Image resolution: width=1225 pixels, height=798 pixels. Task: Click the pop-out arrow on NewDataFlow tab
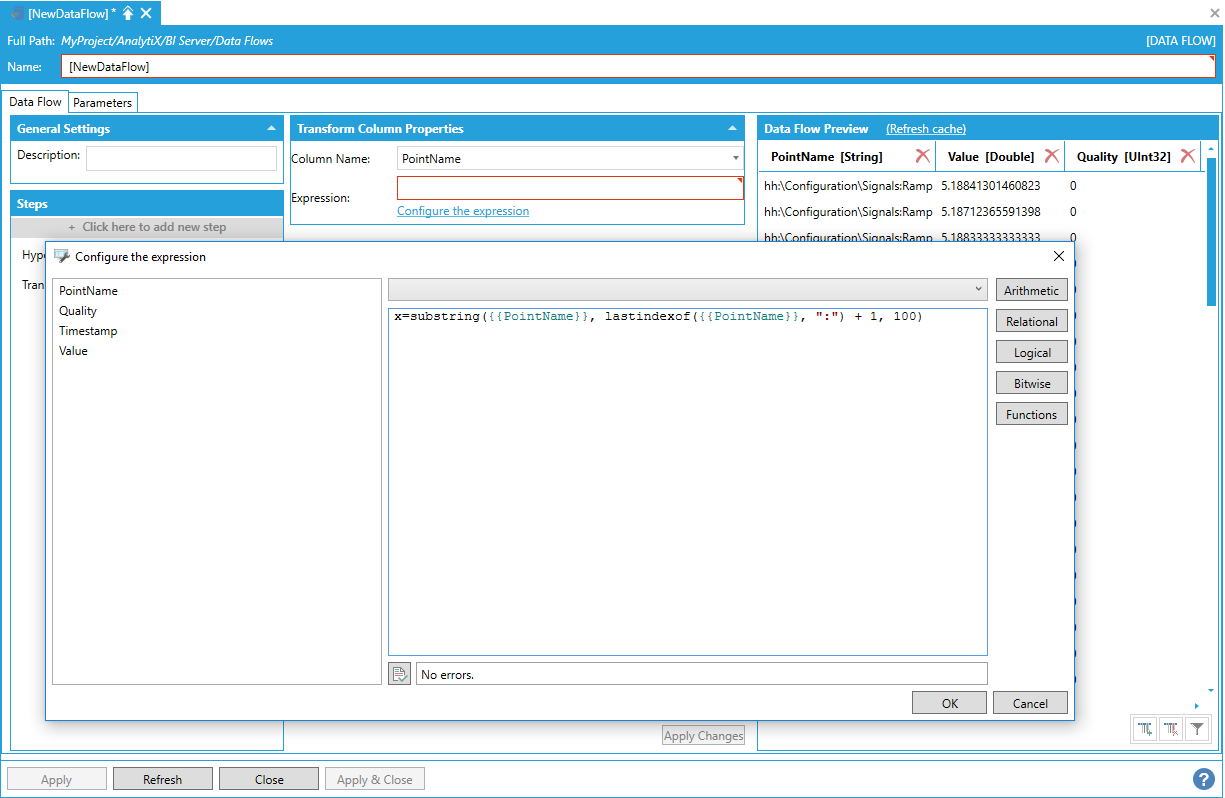(x=128, y=13)
